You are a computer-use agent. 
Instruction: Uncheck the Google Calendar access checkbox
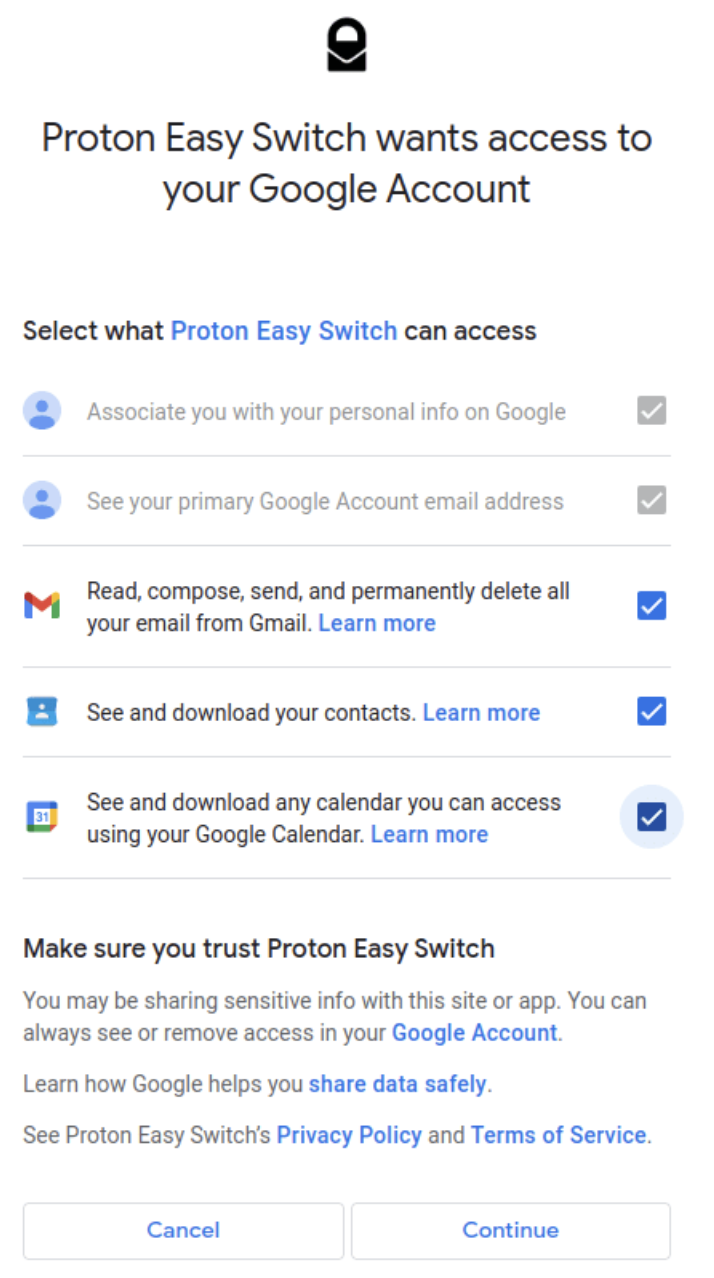(652, 817)
